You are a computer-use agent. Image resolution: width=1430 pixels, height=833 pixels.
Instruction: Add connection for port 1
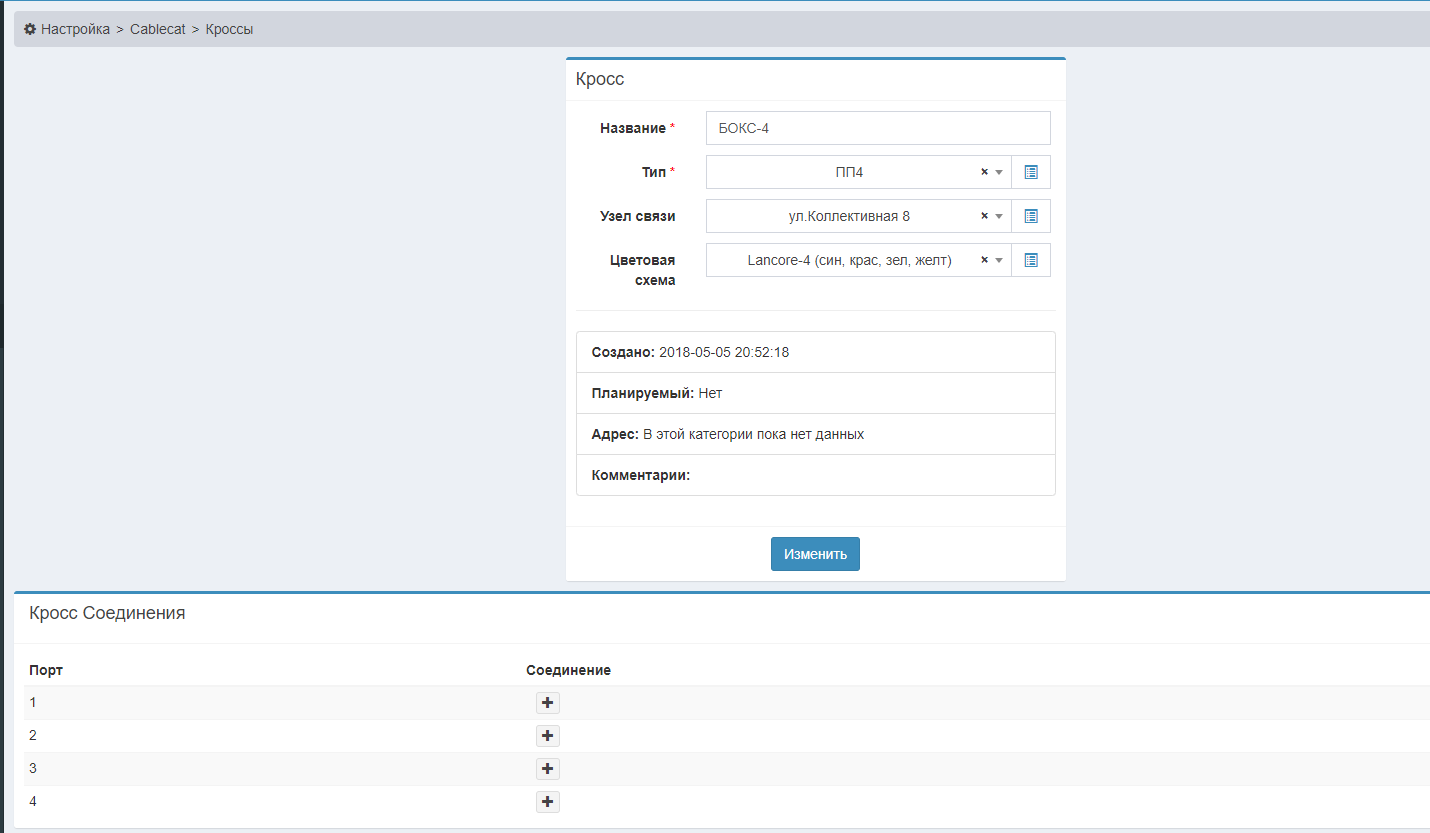(x=547, y=703)
